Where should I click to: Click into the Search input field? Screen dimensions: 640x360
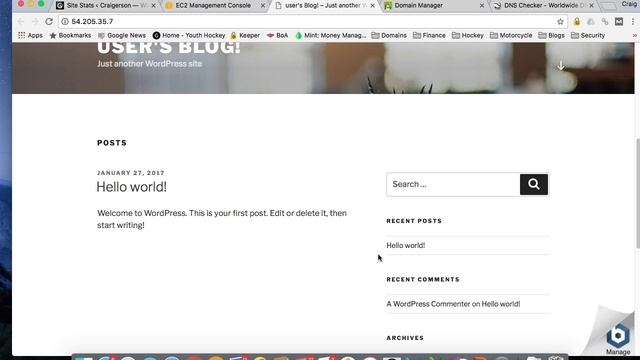453,184
